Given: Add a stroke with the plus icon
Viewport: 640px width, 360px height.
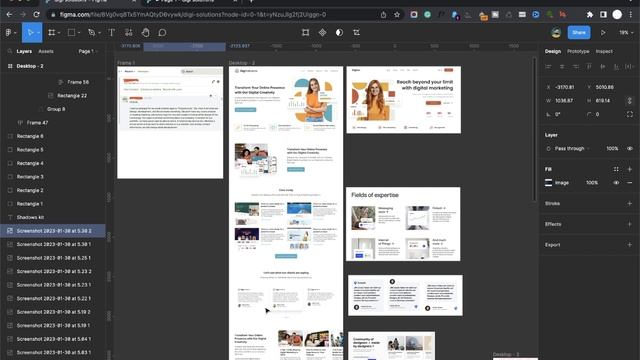Looking at the screenshot, I should tap(630, 203).
